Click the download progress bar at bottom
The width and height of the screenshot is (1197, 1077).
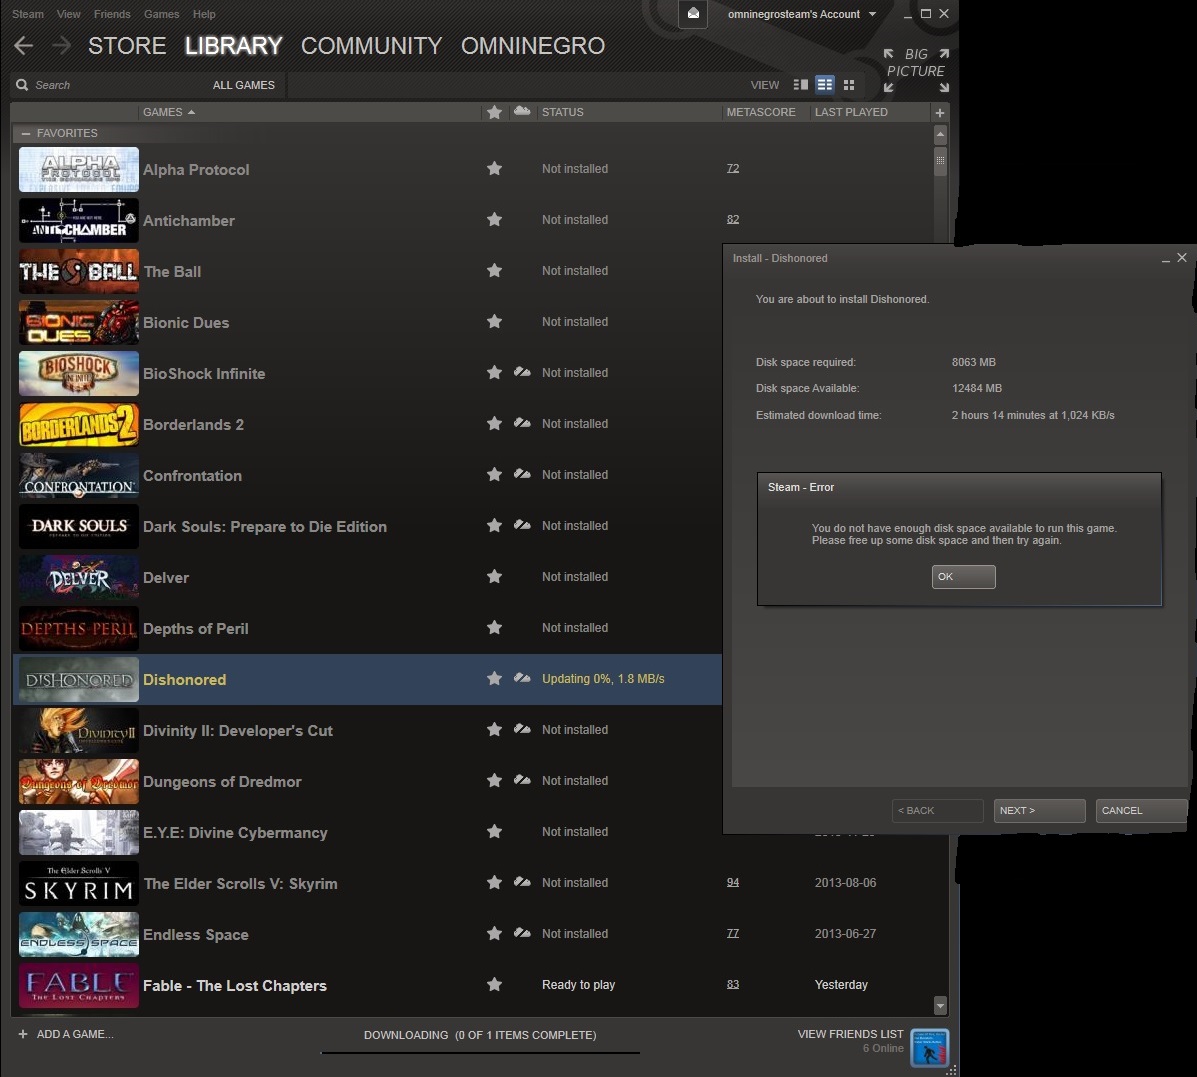click(480, 1052)
